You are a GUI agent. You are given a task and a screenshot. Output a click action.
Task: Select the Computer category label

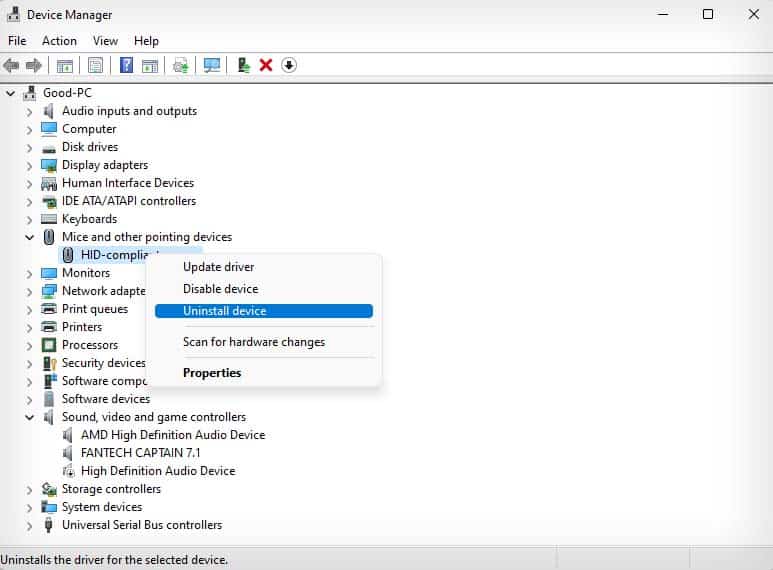[x=89, y=129]
